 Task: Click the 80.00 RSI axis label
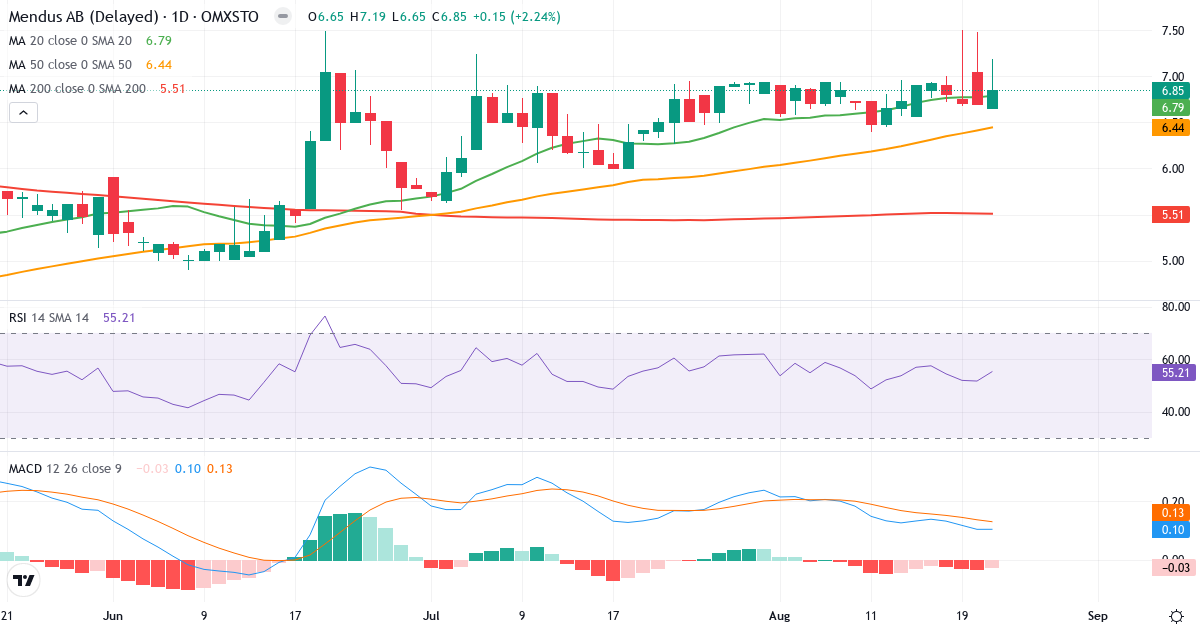(x=1174, y=307)
